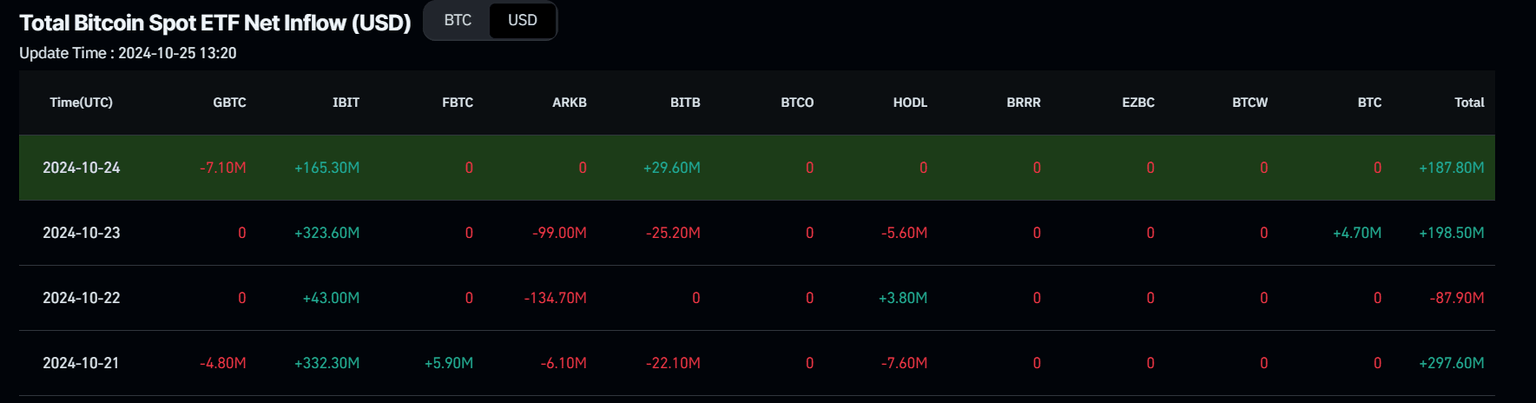Sort by the GBTC column header
The width and height of the screenshot is (1536, 403).
229,102
